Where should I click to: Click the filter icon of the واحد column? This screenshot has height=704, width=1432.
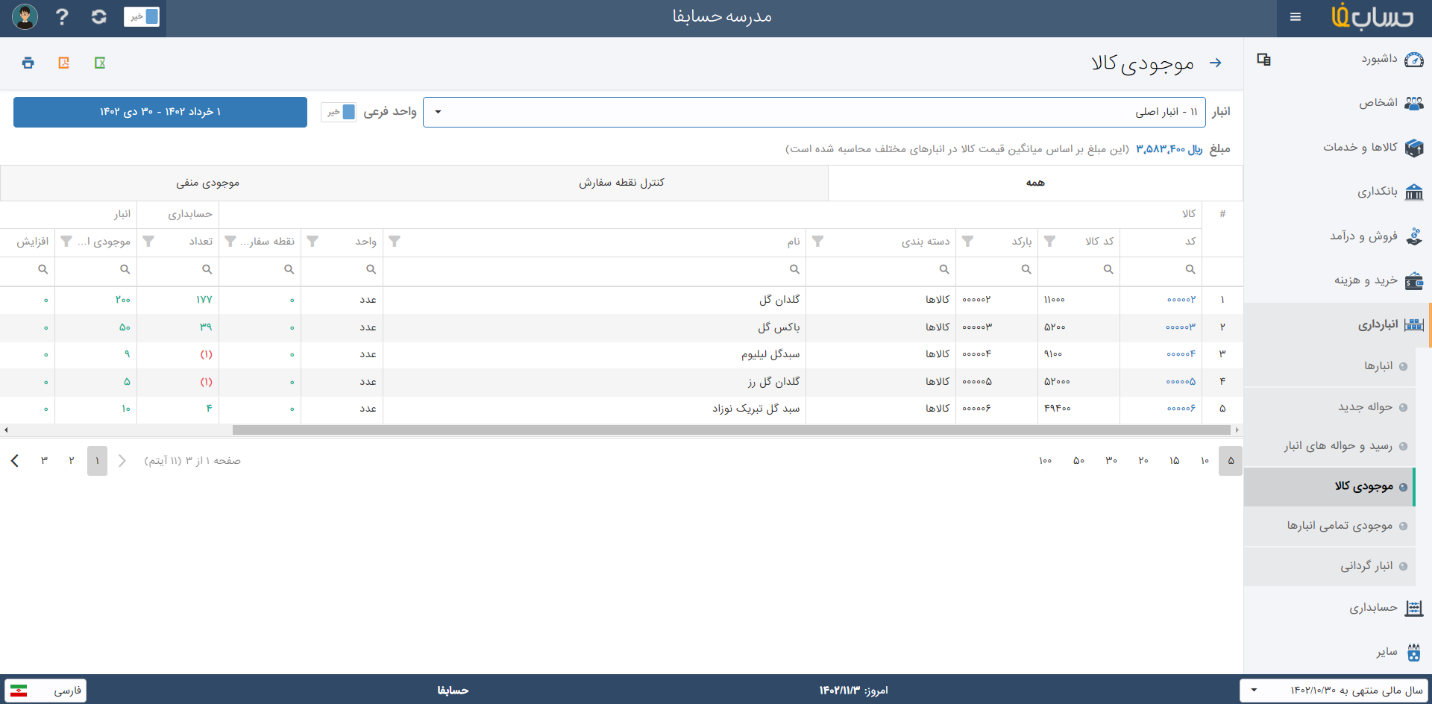tap(312, 242)
